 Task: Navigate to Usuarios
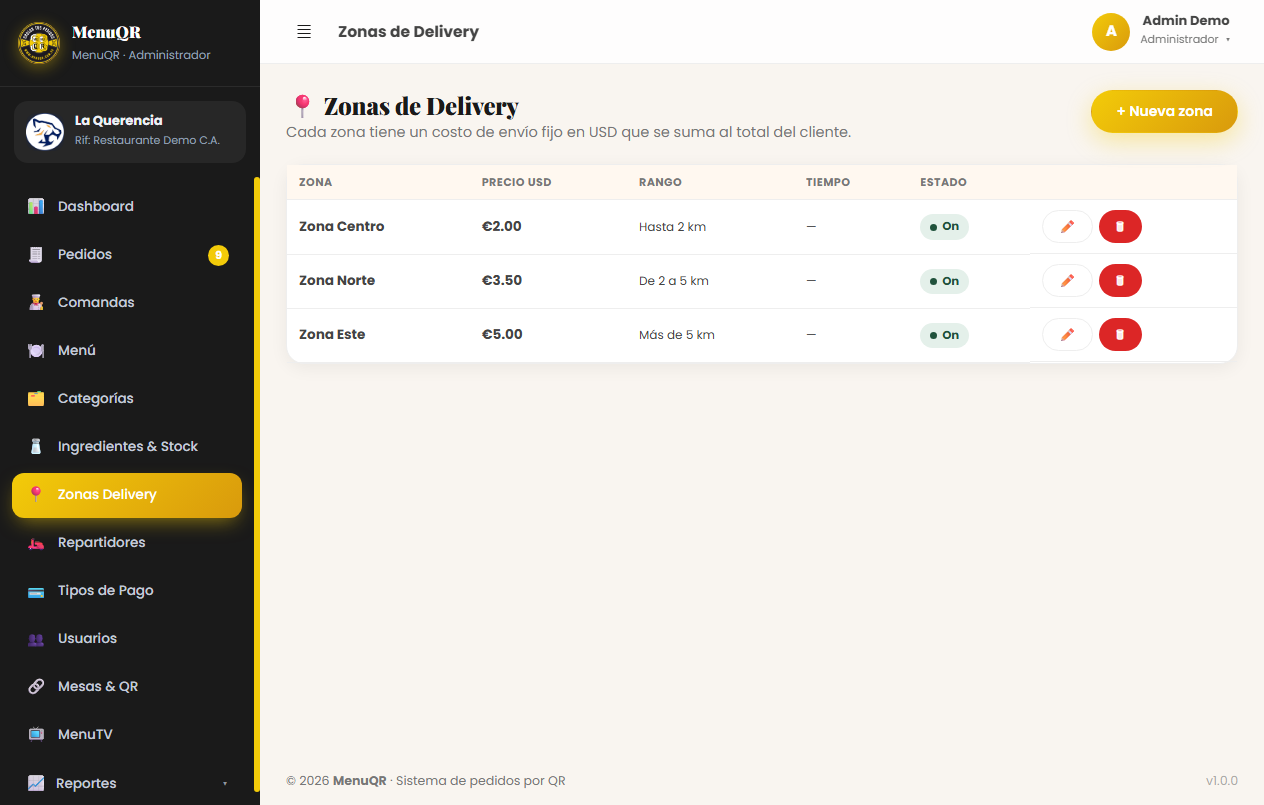[127, 638]
